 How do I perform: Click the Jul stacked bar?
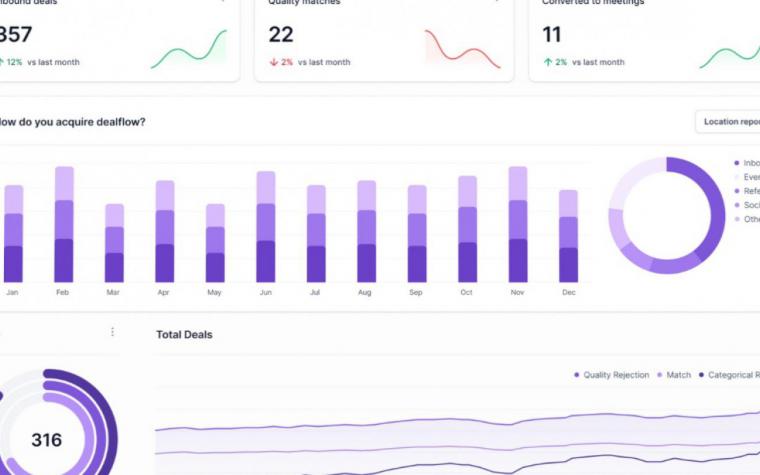(316, 234)
